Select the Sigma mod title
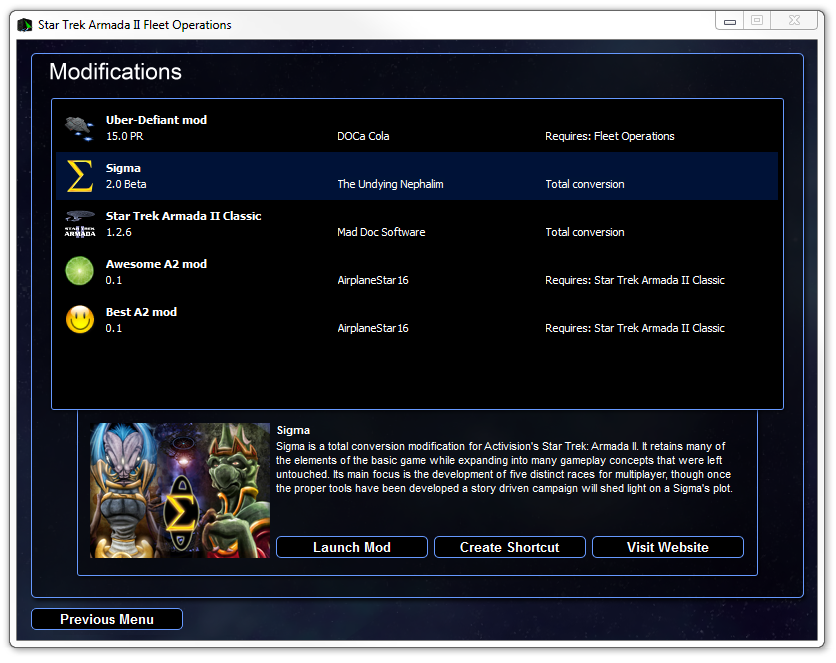This screenshot has width=836, height=663. point(123,168)
